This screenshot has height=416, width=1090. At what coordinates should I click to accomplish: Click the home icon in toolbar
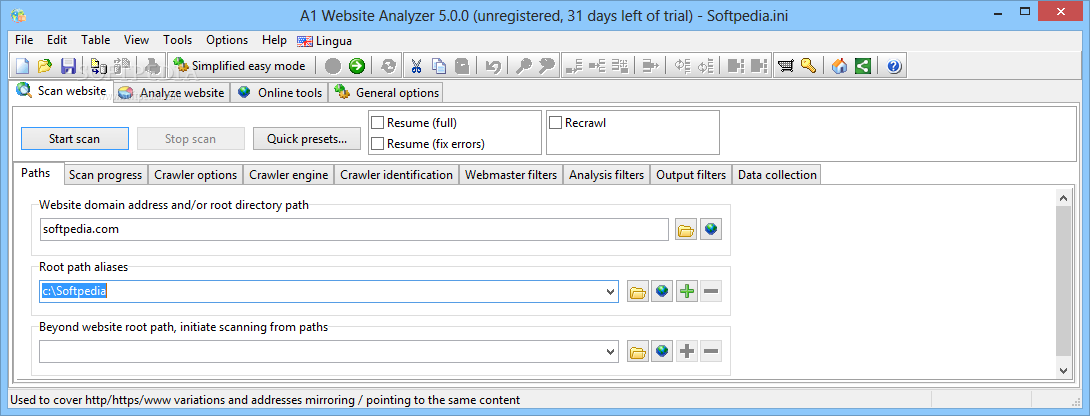click(840, 66)
